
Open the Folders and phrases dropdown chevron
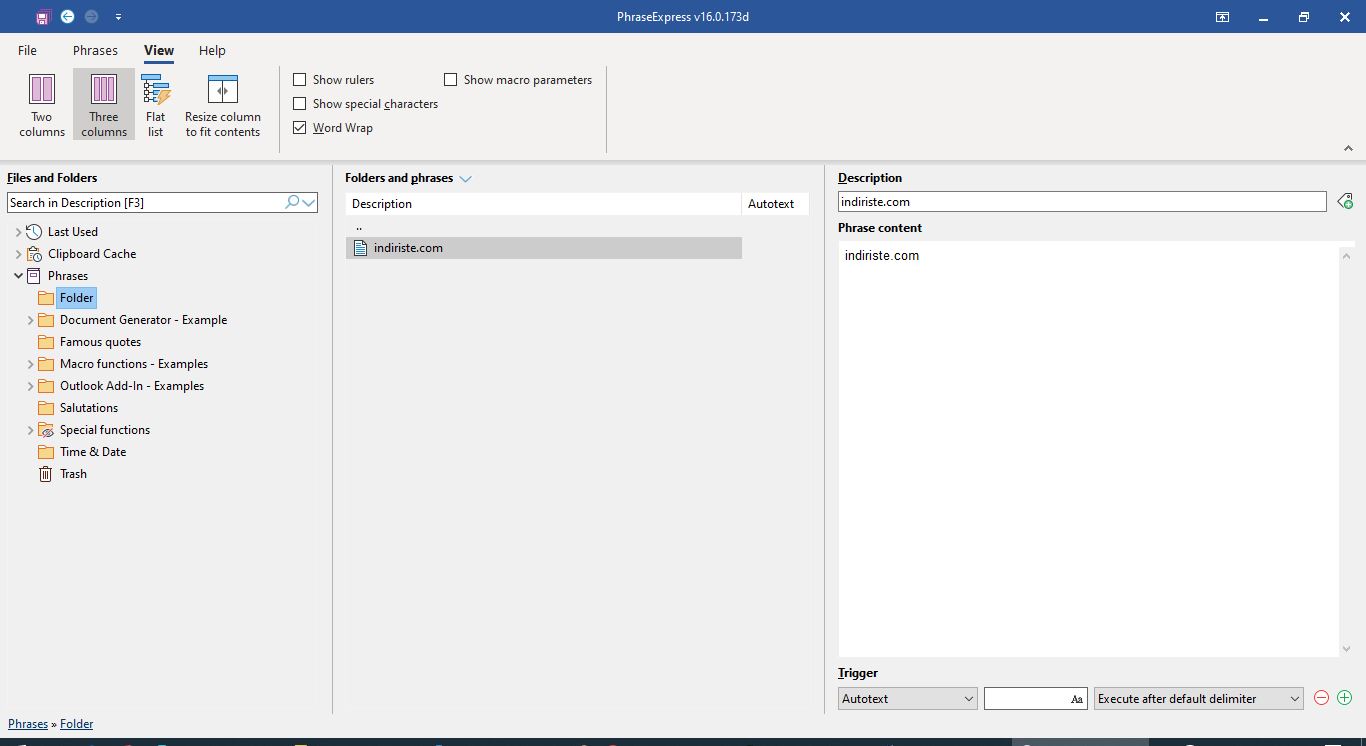465,179
